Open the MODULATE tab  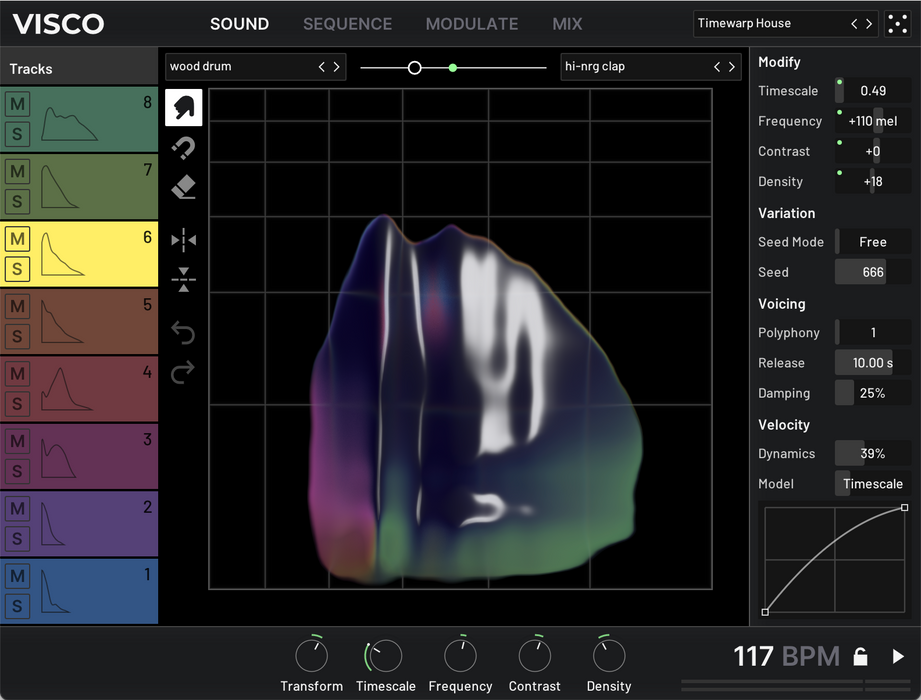point(472,24)
